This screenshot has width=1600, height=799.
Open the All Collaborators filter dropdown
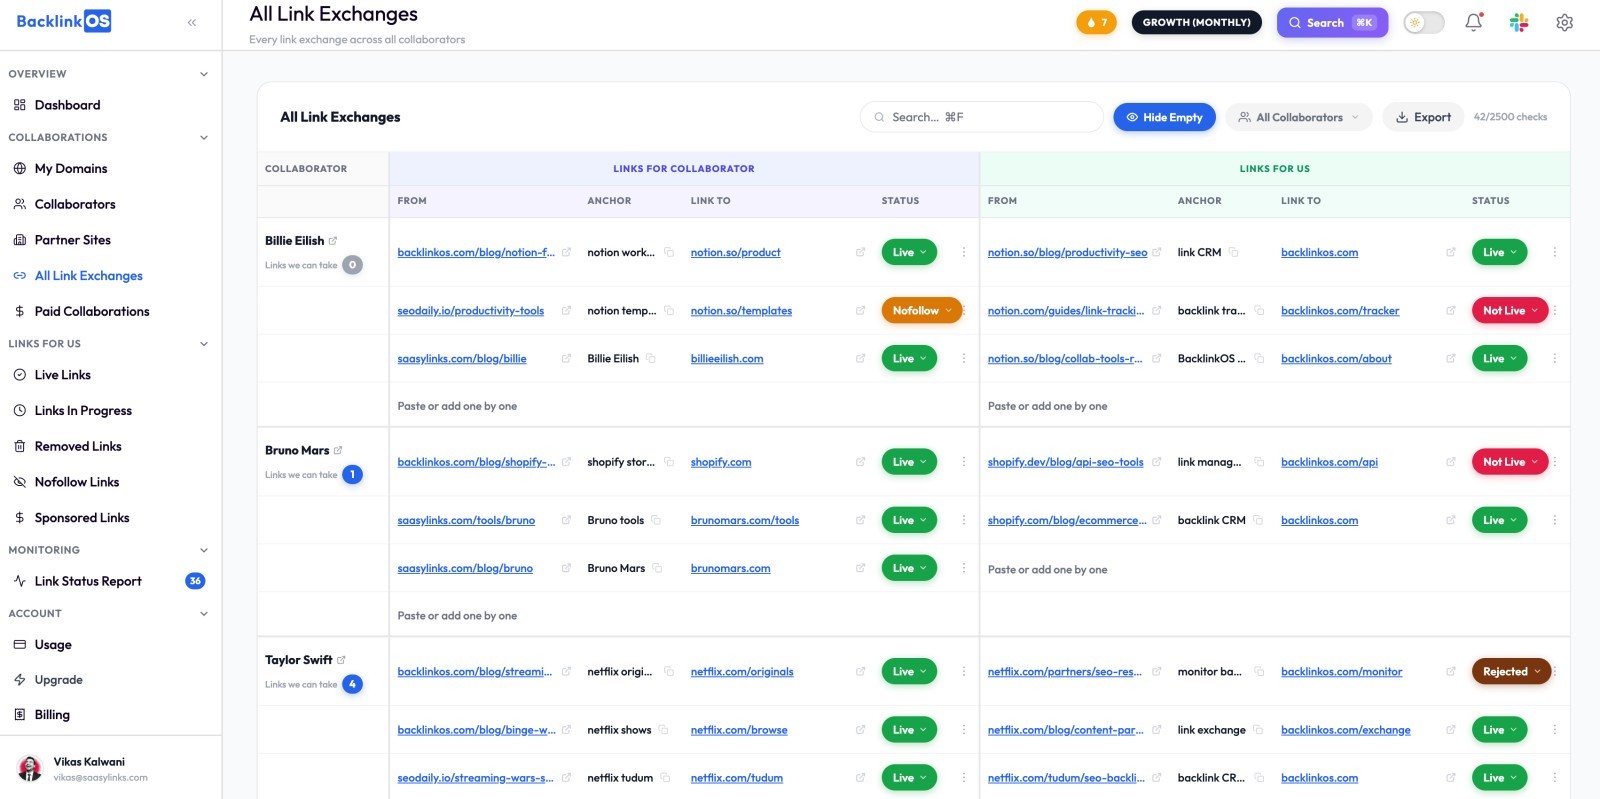(1299, 117)
